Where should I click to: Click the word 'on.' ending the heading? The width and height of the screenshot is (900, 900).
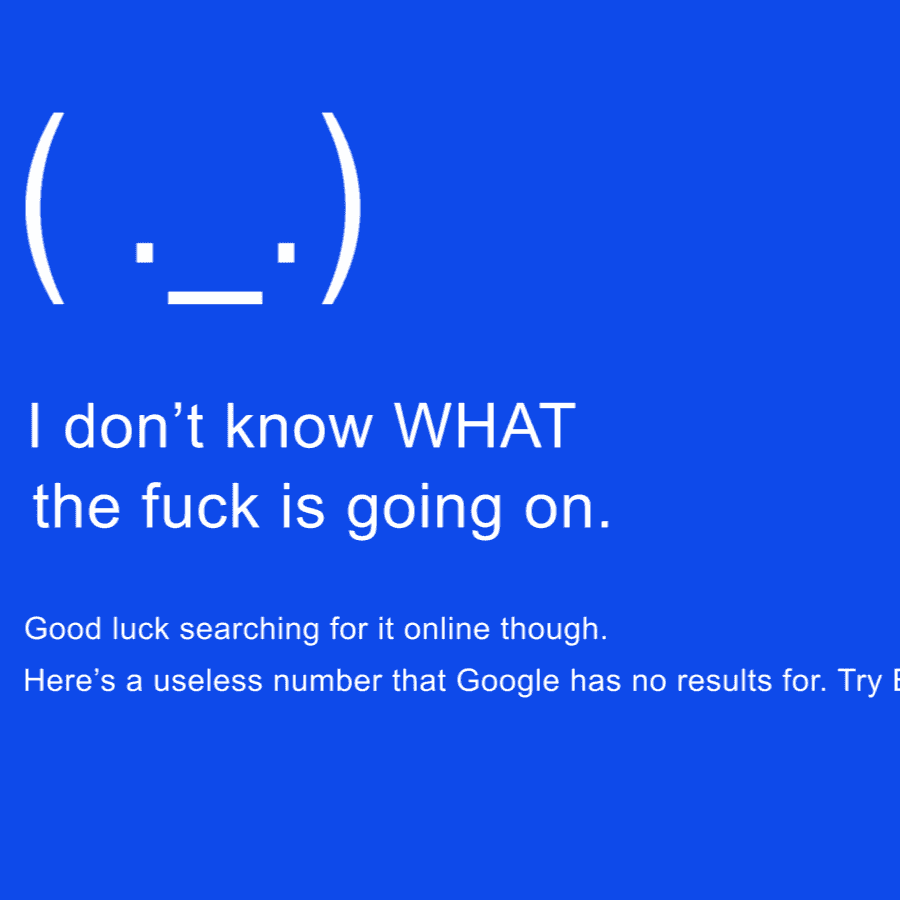pyautogui.click(x=567, y=507)
